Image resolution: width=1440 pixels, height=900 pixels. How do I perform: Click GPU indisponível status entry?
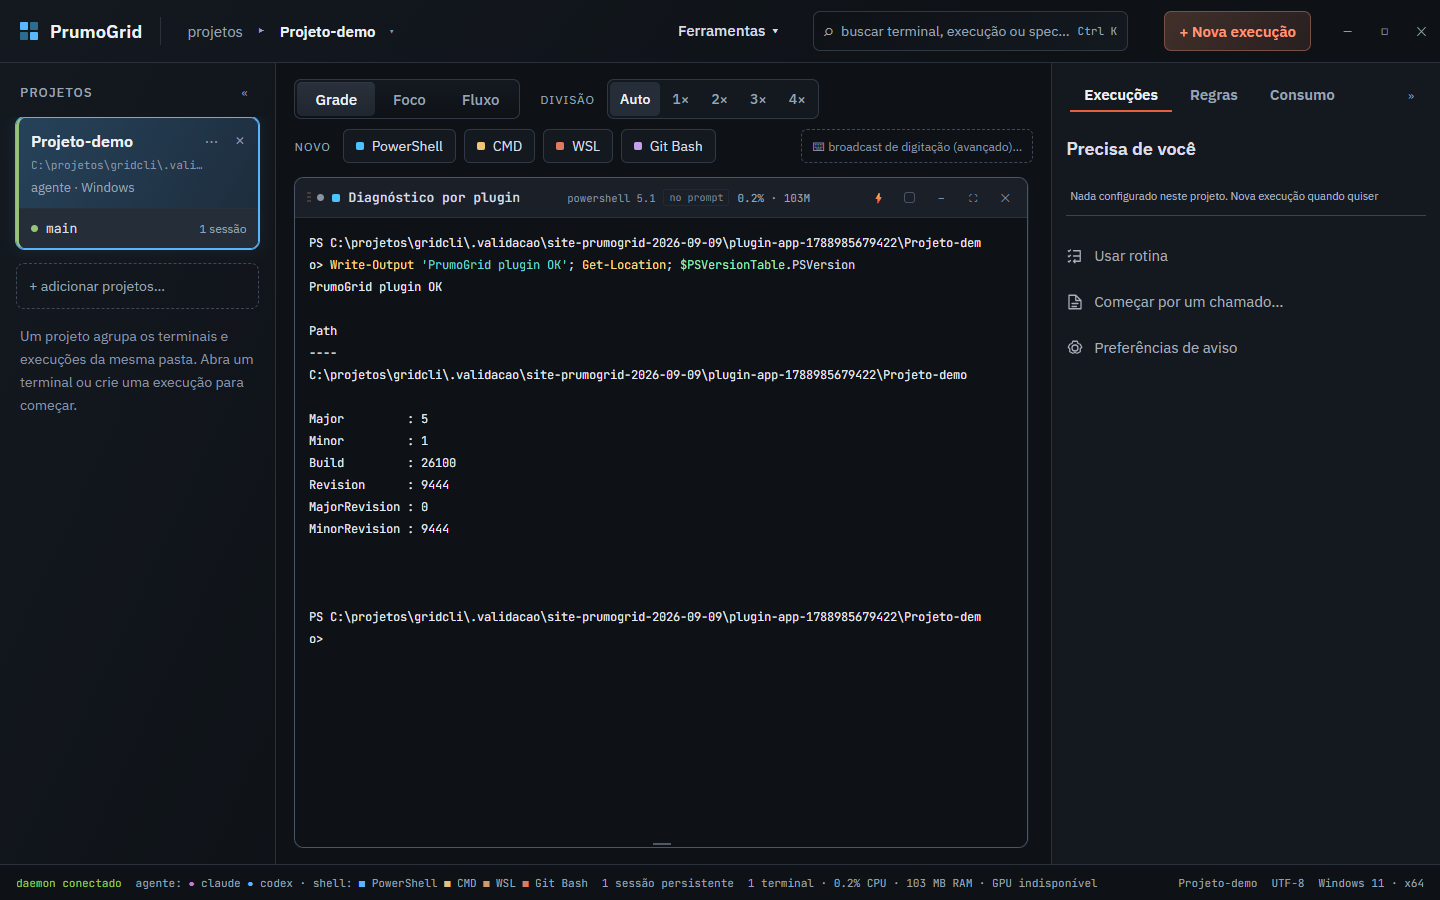pyautogui.click(x=1044, y=883)
